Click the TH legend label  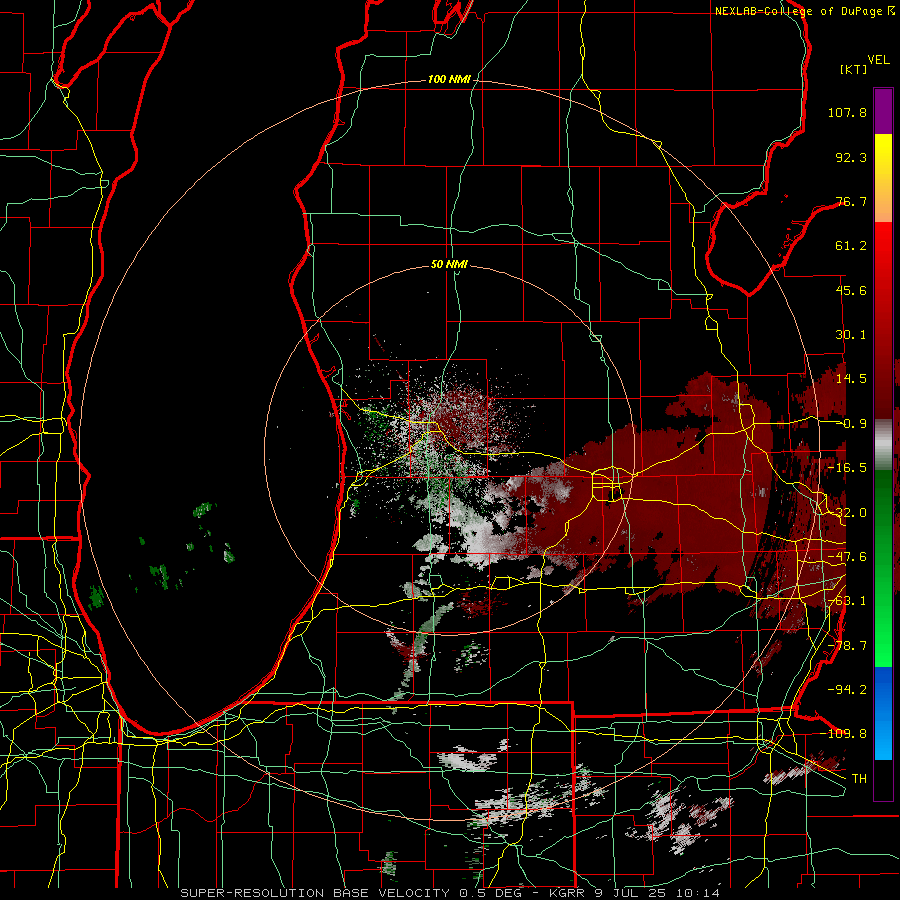tap(859, 779)
